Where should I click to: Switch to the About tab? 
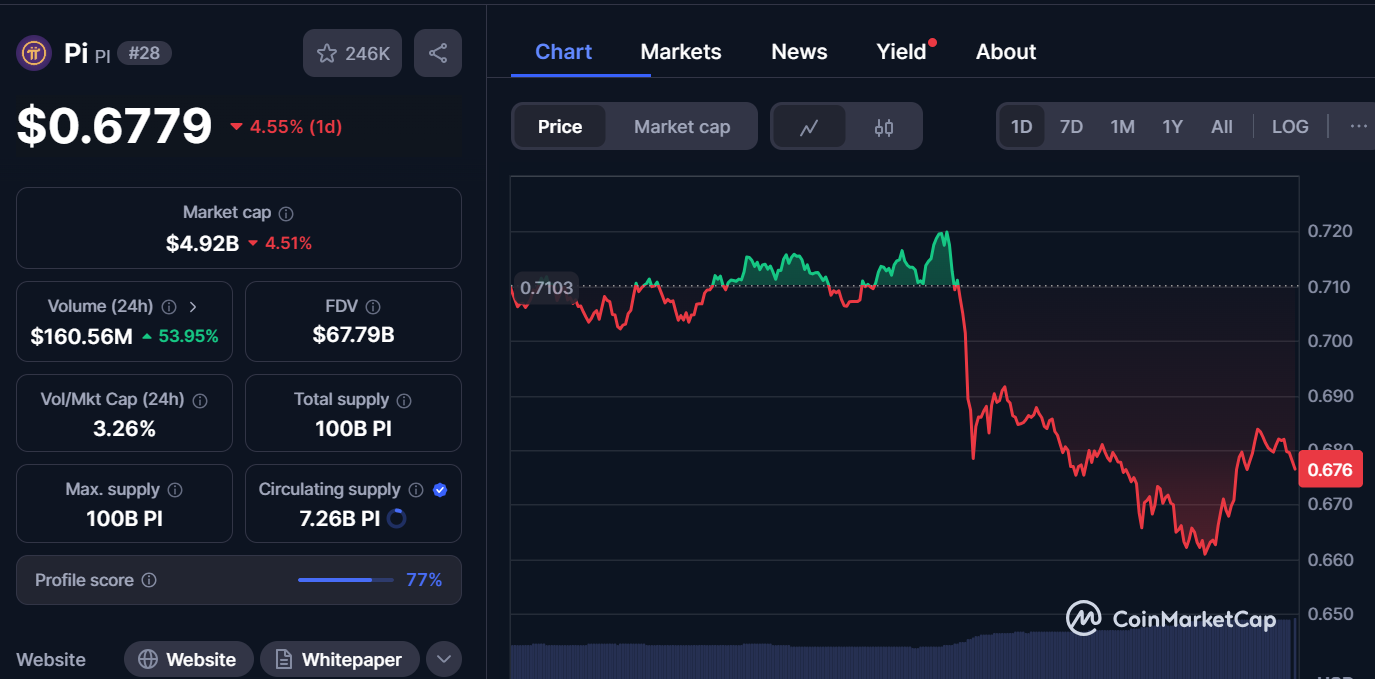[1006, 52]
